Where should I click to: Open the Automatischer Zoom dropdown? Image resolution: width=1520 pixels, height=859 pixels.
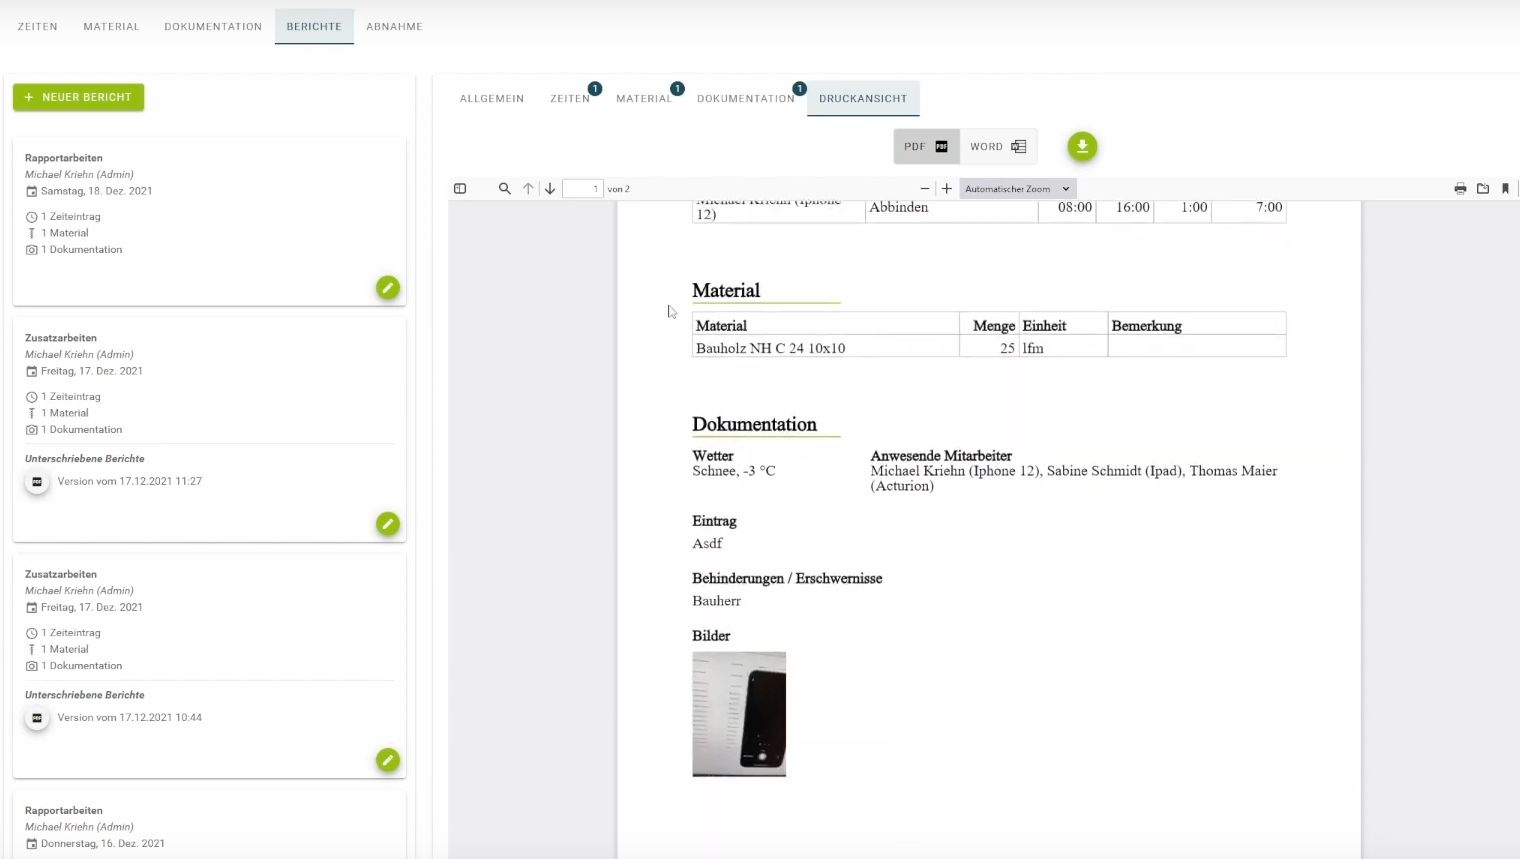[1016, 188]
